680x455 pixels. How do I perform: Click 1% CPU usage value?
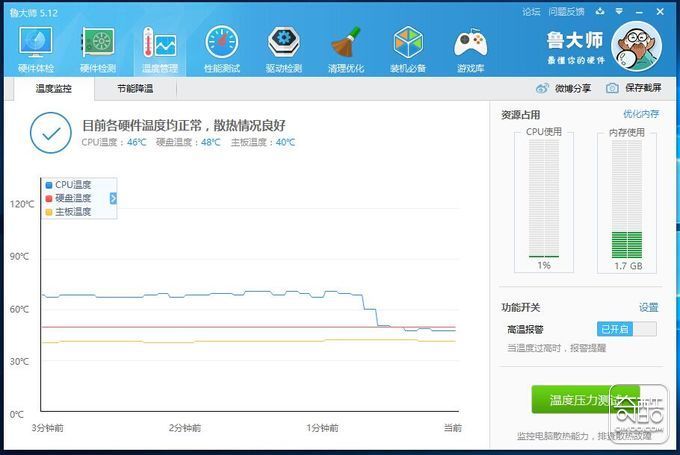click(x=544, y=265)
